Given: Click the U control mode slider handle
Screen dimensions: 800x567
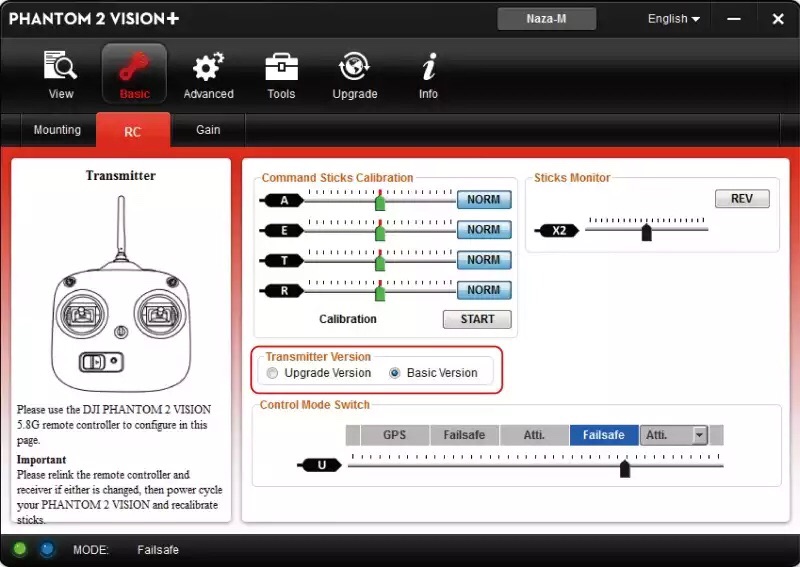Looking at the screenshot, I should tap(625, 469).
